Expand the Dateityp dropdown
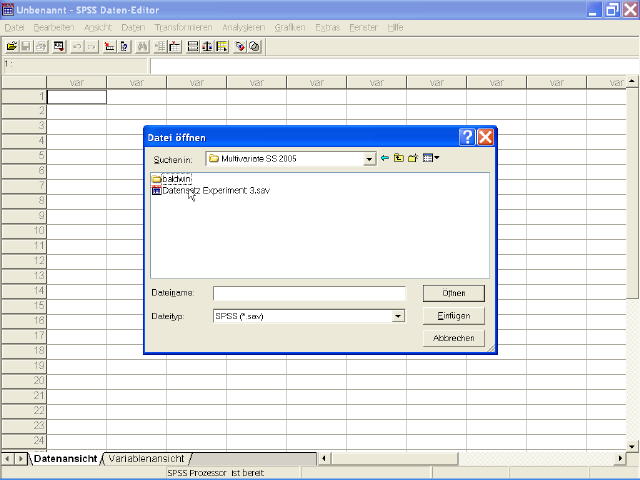Viewport: 640px width, 480px height. pos(398,316)
